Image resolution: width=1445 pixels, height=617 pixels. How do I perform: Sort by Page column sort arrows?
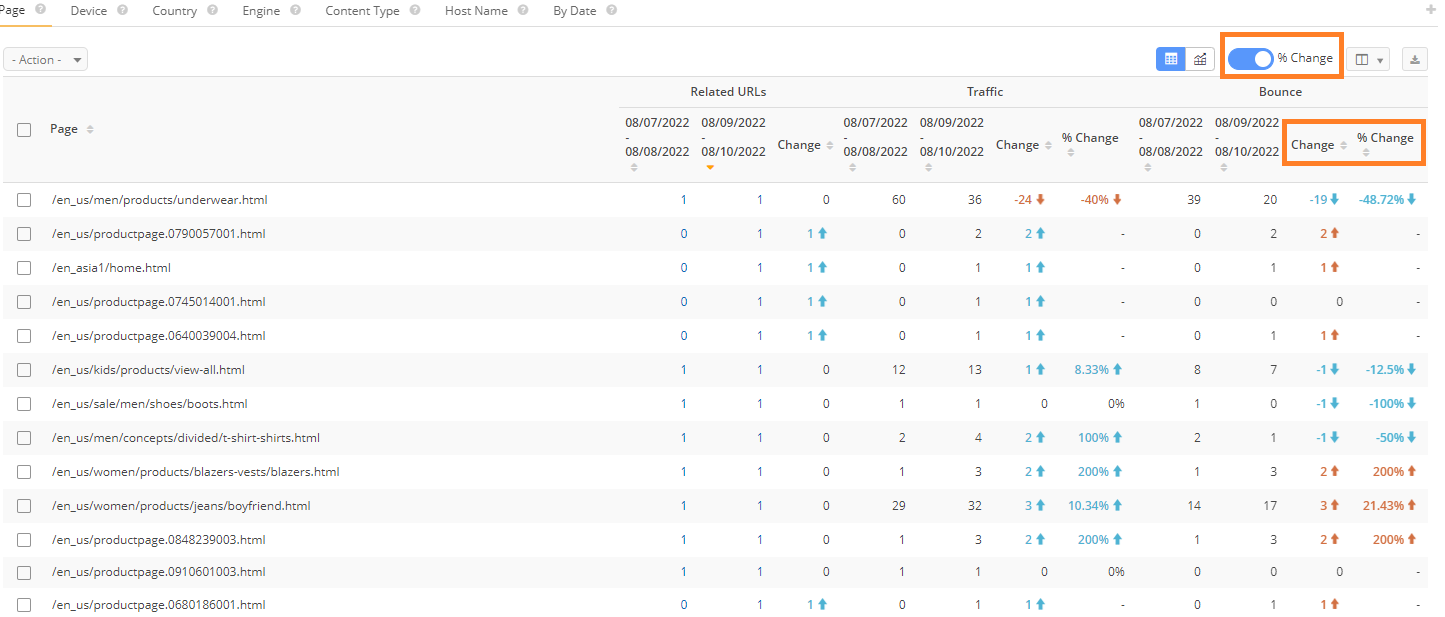point(90,130)
